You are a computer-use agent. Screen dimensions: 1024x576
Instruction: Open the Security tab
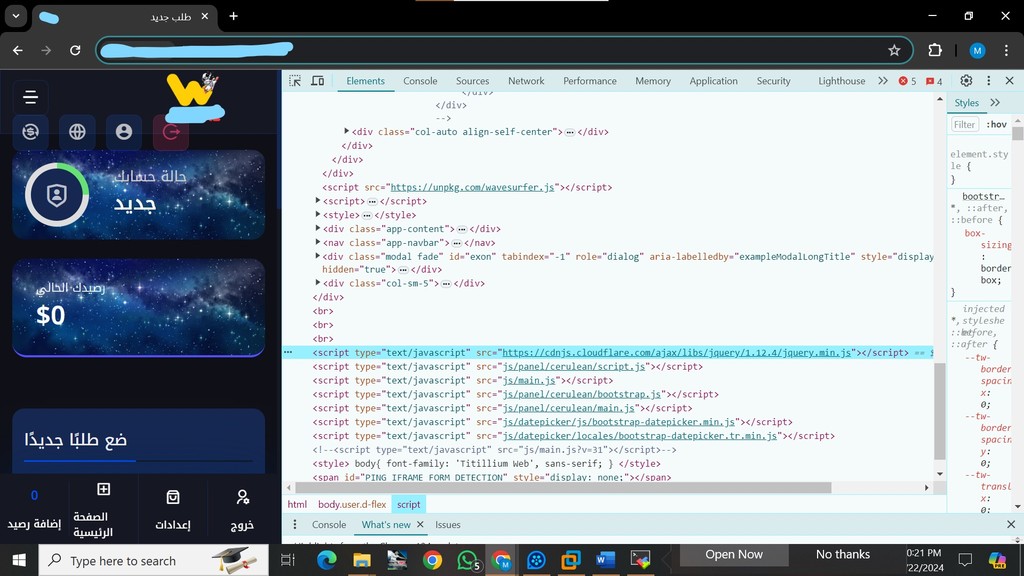point(773,81)
